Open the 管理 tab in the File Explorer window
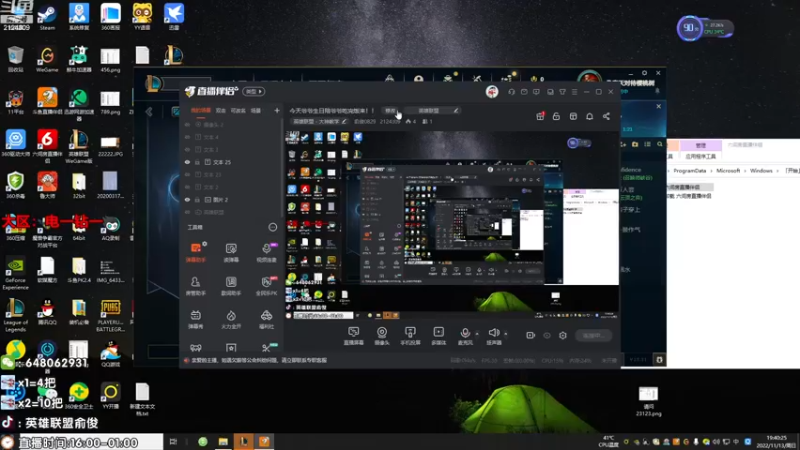The height and width of the screenshot is (450, 800). point(701,145)
